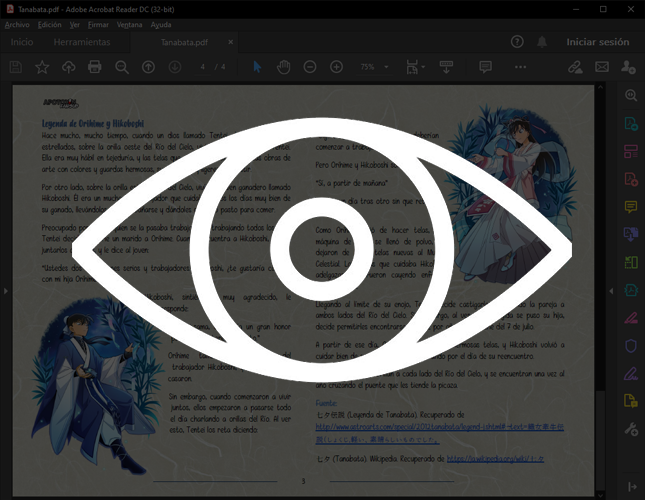
Task: Click the vertical scrollbar thumb
Action: 600,440
